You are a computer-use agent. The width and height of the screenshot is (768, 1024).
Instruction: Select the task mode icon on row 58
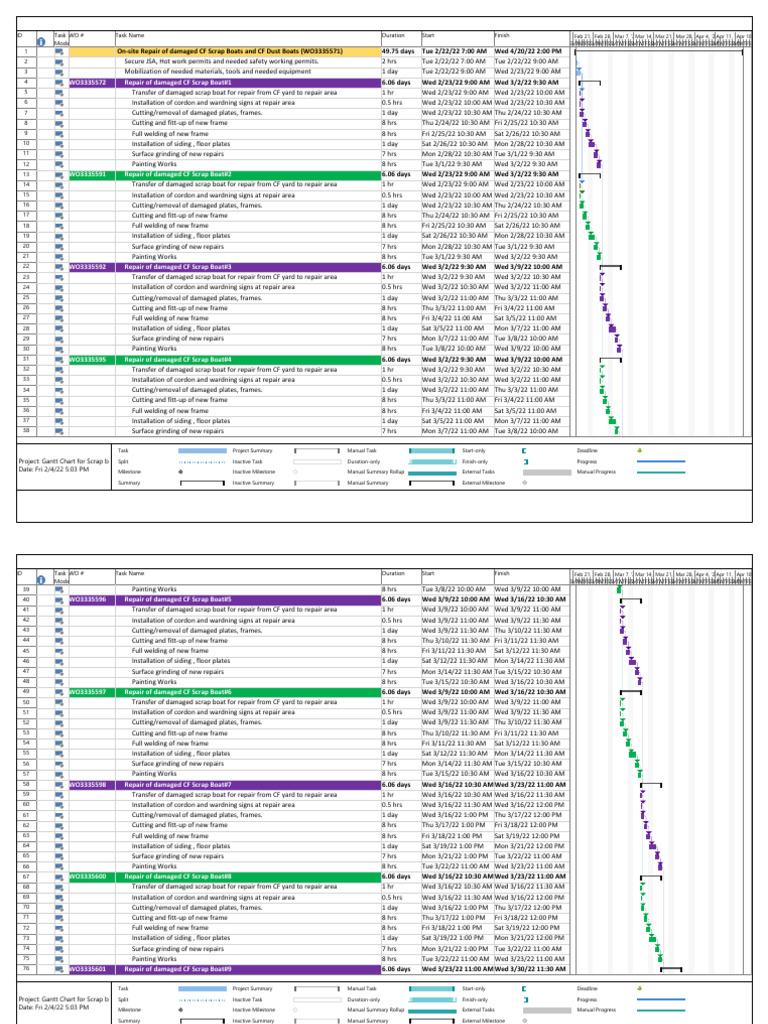tap(59, 785)
